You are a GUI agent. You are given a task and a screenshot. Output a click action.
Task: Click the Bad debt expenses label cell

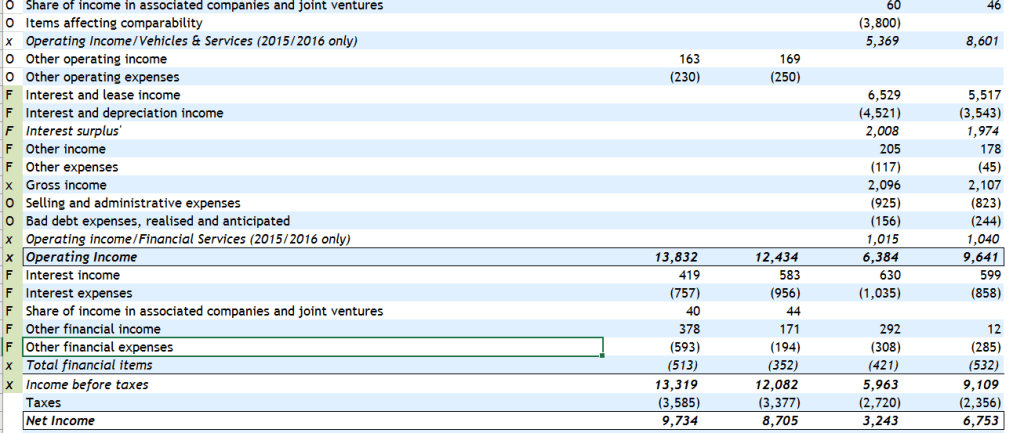[x=157, y=221]
